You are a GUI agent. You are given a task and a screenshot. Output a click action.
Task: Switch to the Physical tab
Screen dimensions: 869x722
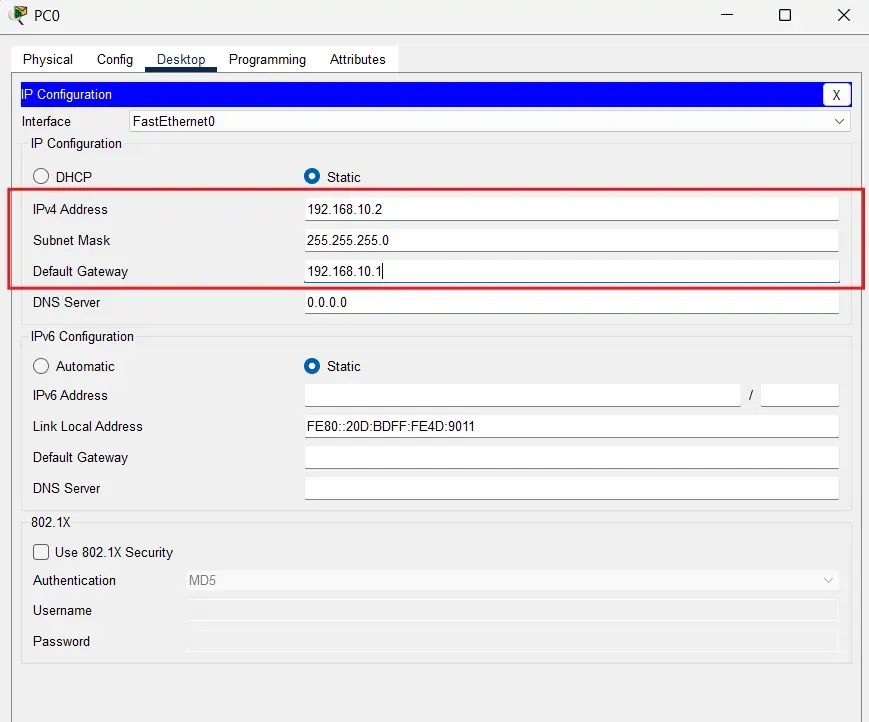click(x=48, y=59)
